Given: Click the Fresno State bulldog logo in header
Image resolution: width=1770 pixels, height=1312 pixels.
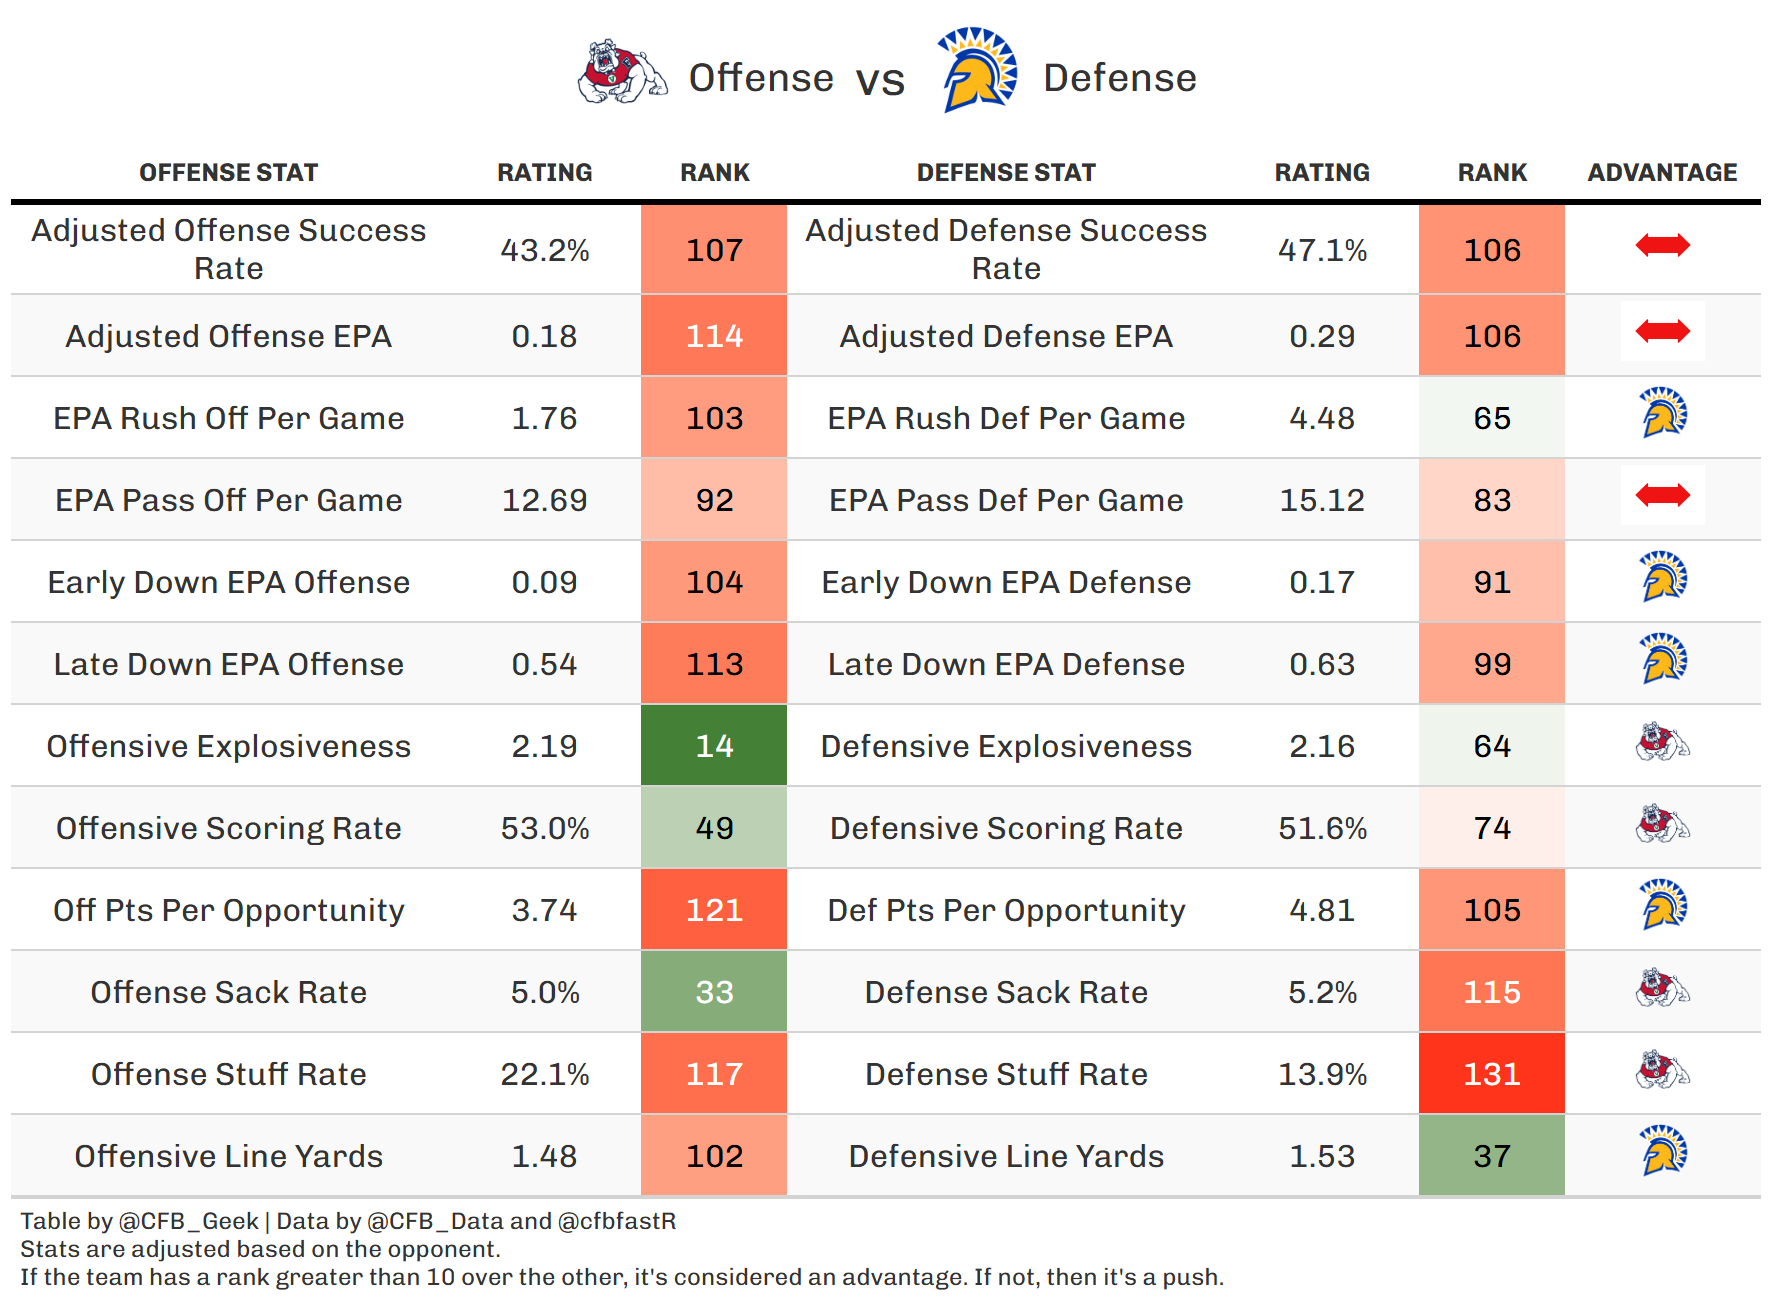Looking at the screenshot, I should tap(622, 72).
